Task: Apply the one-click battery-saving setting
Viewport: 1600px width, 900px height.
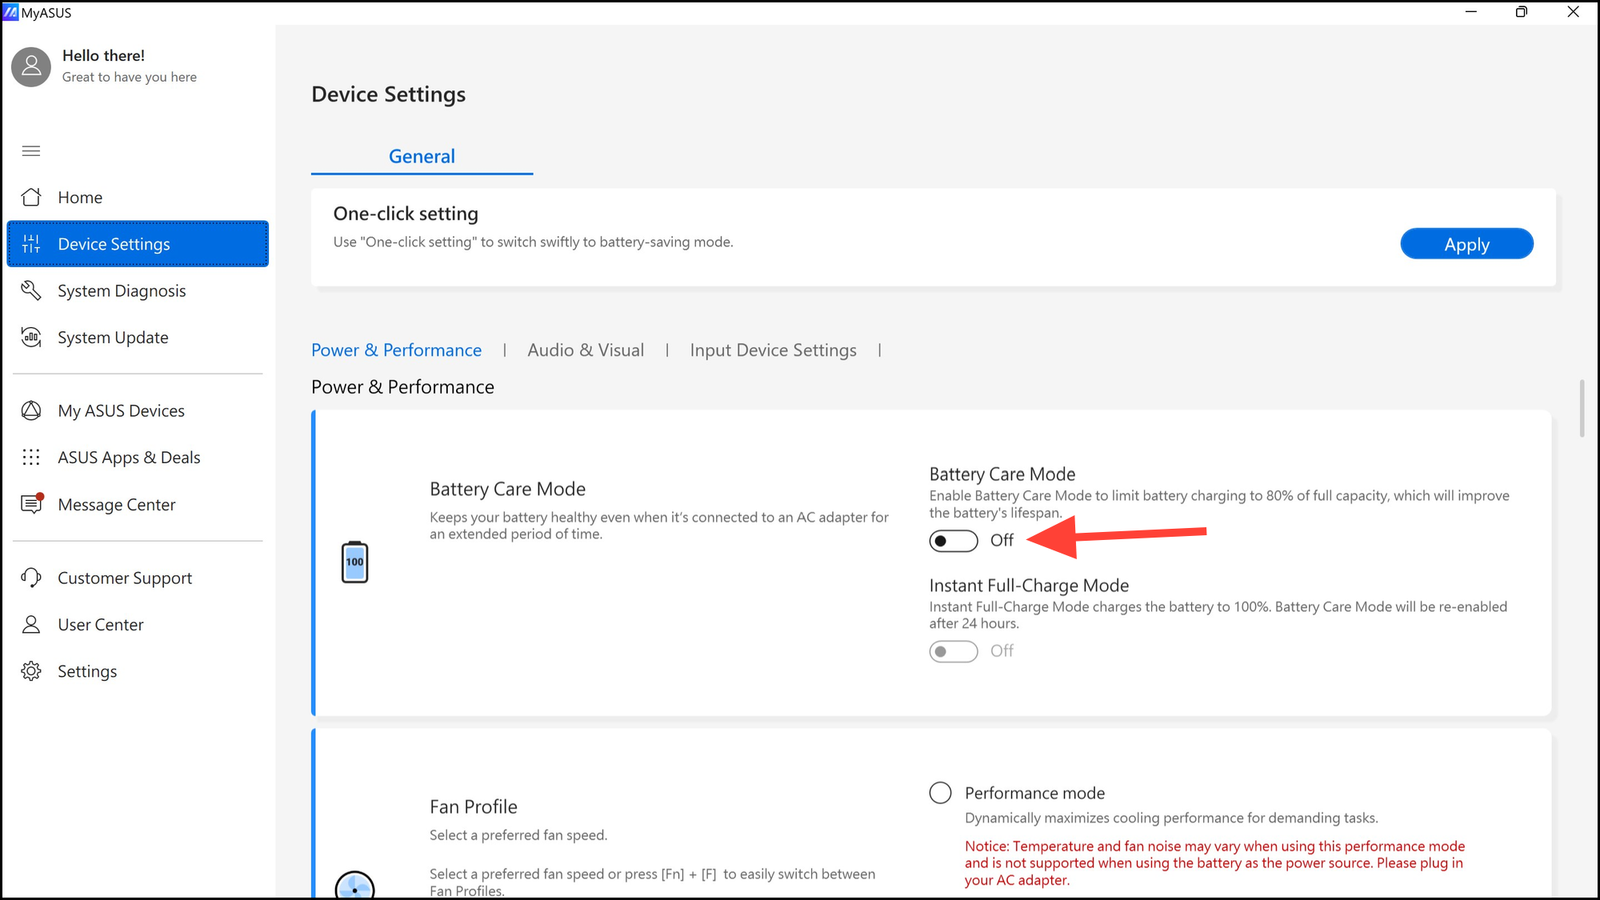Action: (x=1466, y=243)
